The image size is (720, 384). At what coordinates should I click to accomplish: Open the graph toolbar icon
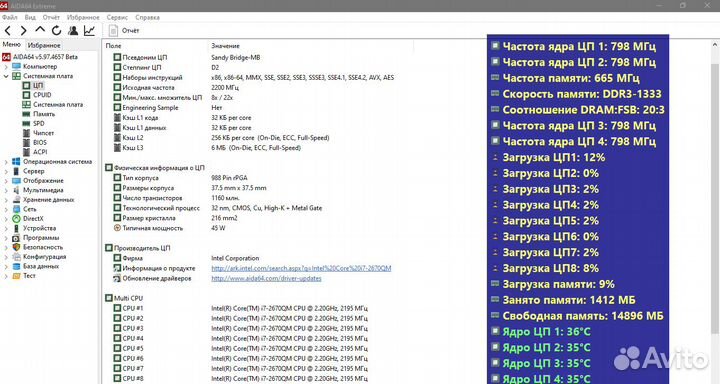tap(89, 31)
